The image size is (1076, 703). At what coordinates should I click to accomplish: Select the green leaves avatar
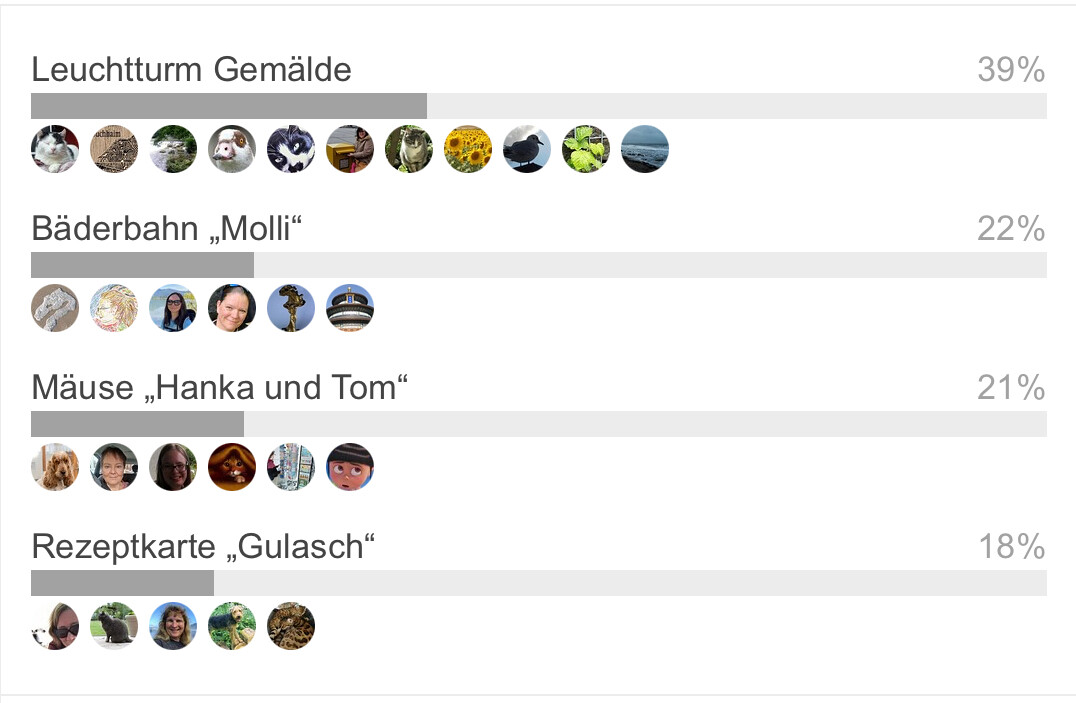click(x=586, y=149)
